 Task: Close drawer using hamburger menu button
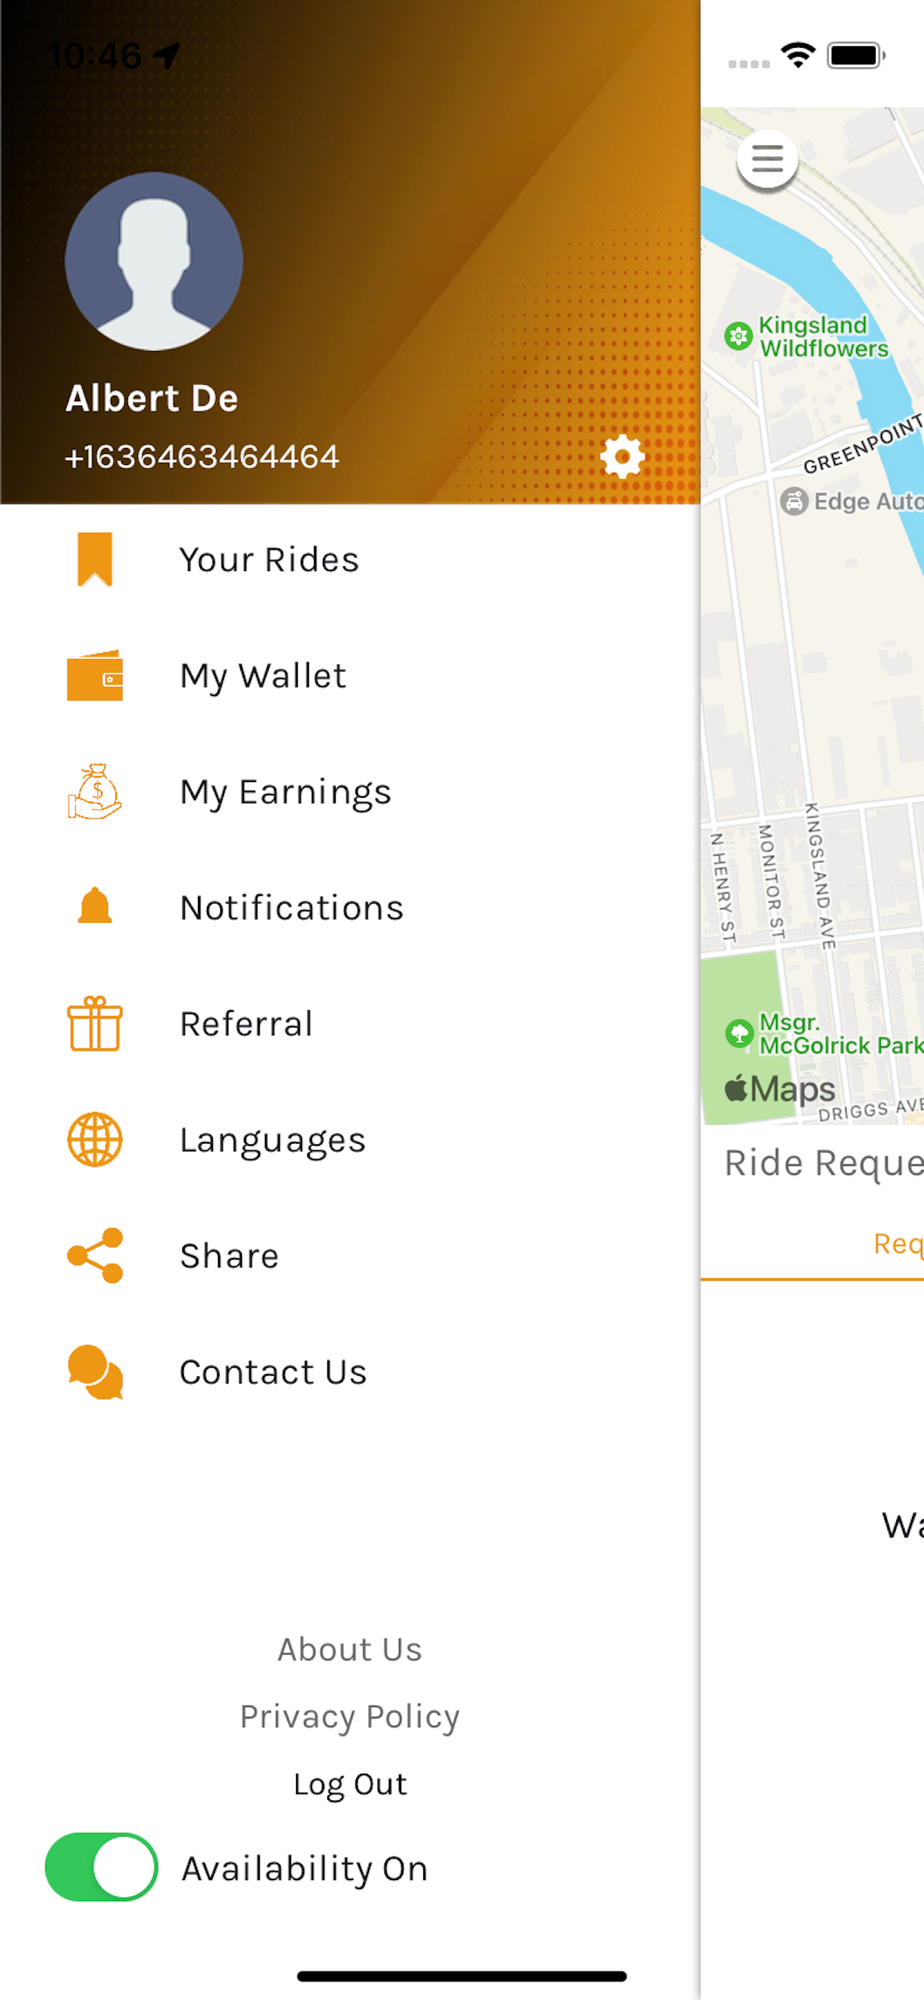pyautogui.click(x=767, y=159)
